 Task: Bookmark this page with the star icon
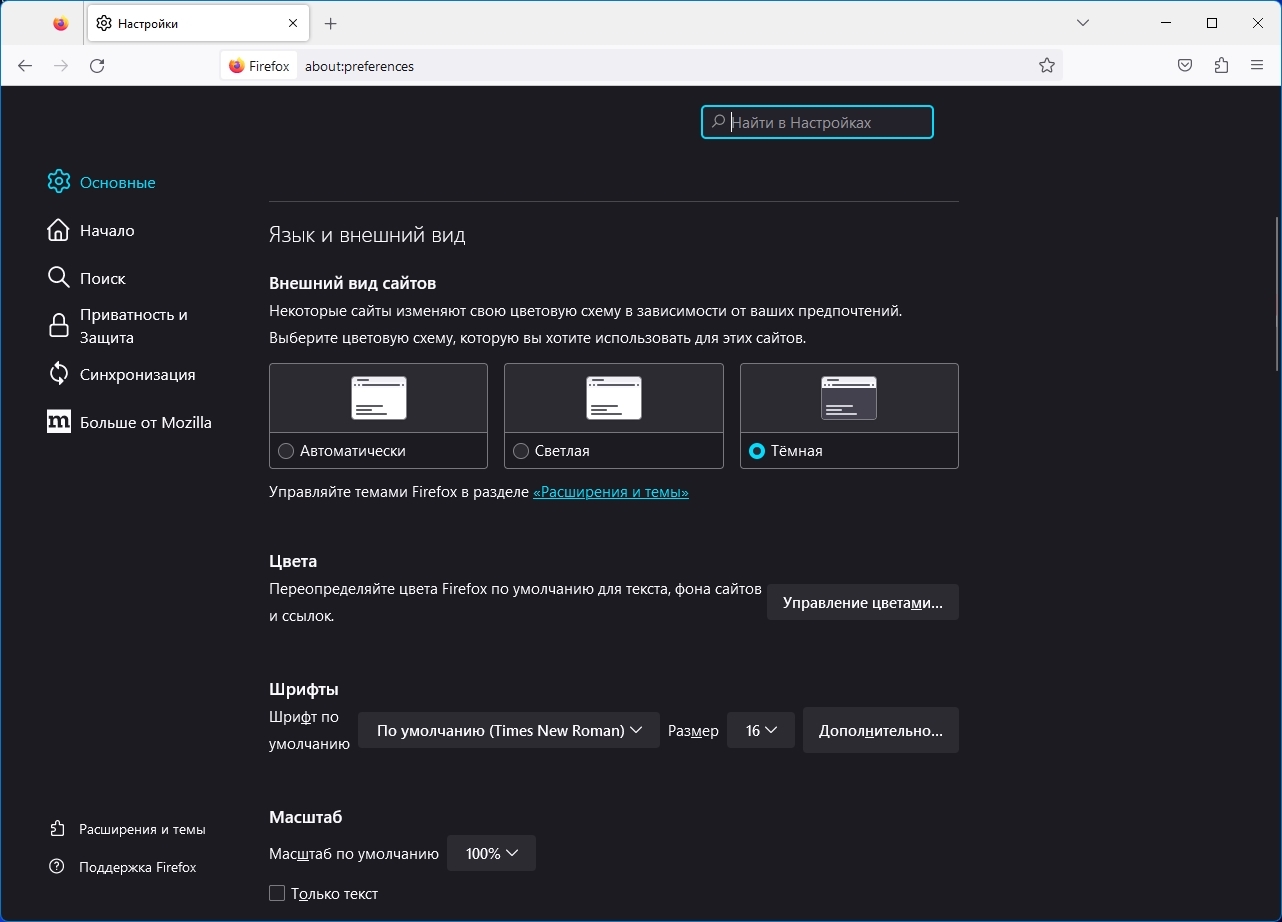[1047, 66]
